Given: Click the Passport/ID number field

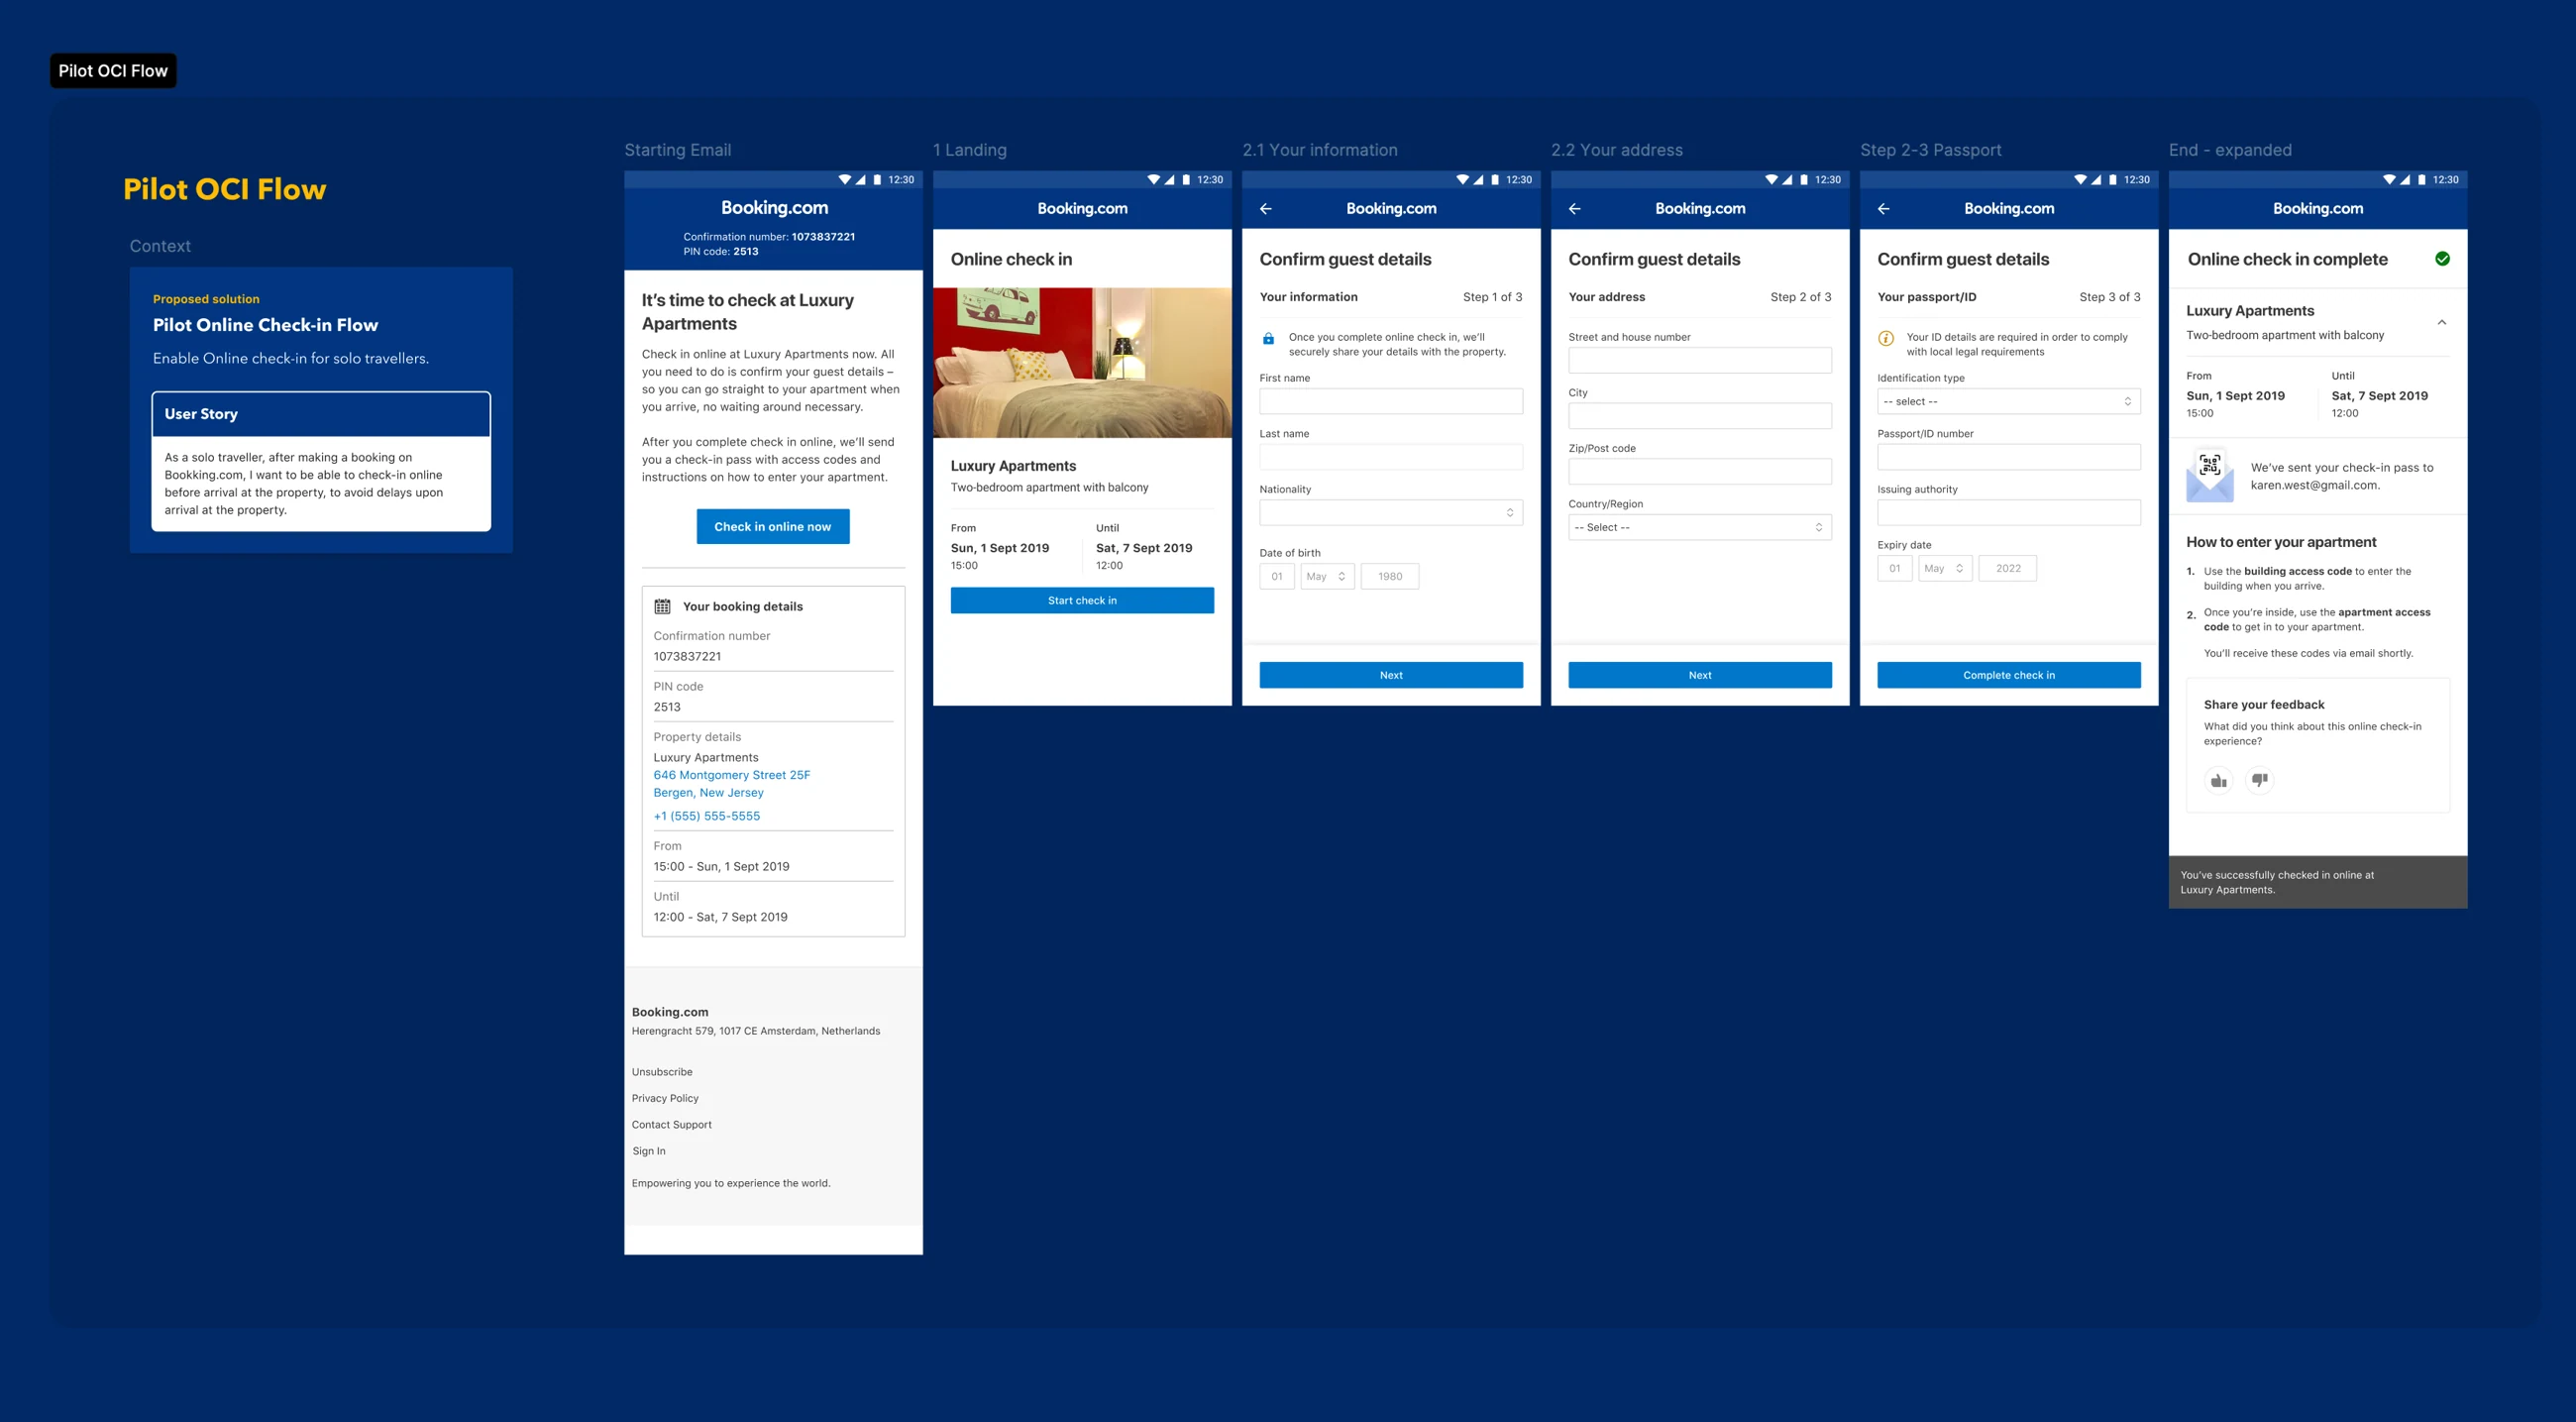Looking at the screenshot, I should [2008, 457].
